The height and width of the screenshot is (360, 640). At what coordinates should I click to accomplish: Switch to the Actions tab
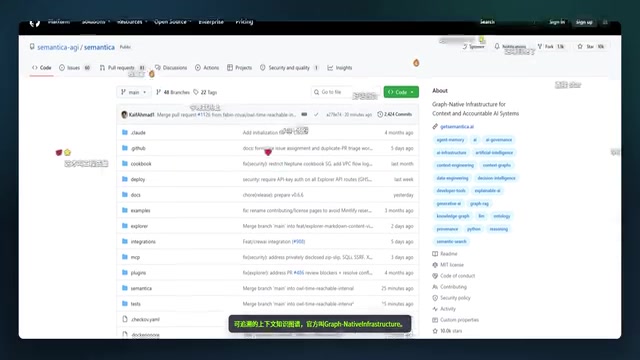coord(207,68)
